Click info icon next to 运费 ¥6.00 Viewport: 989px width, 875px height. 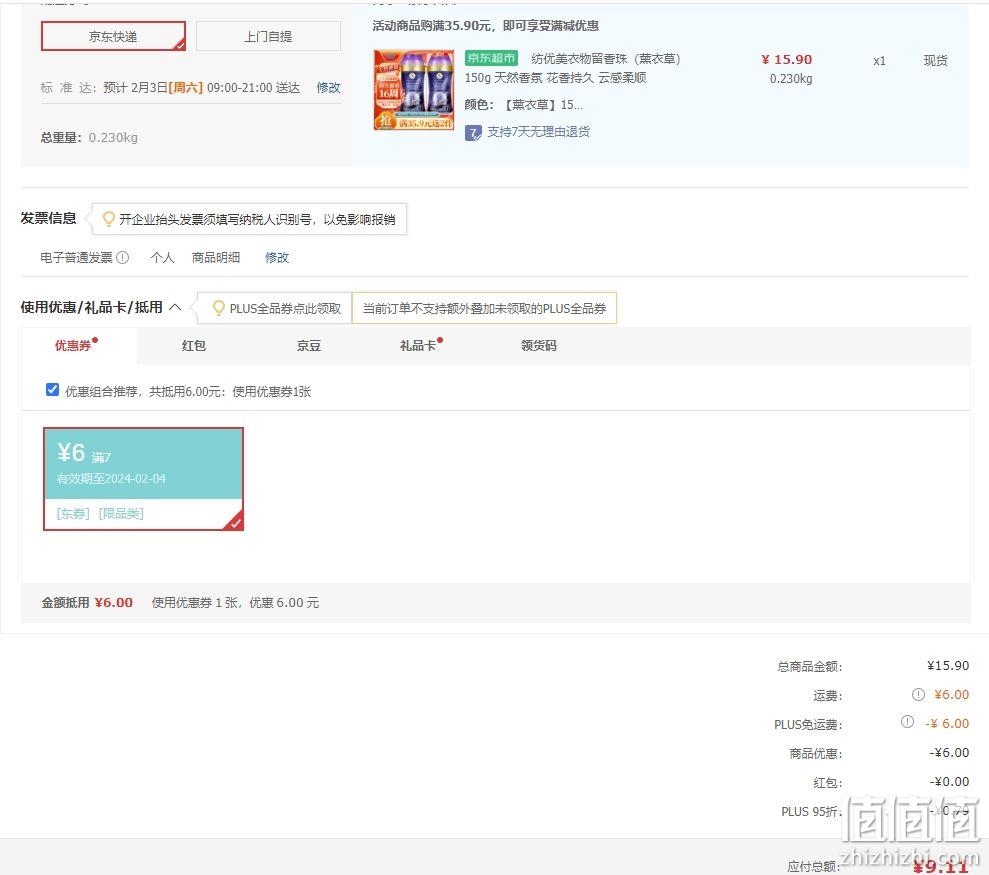click(918, 695)
